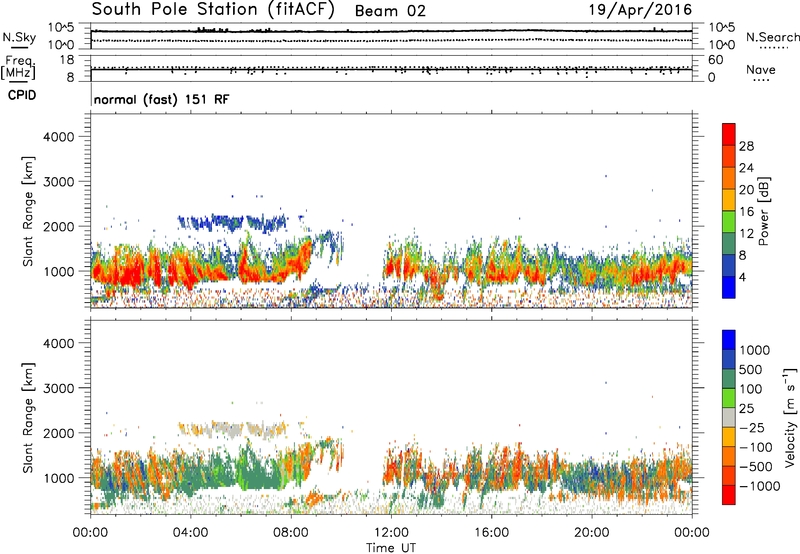
Task: Click the 'Beam 02' label
Action: pos(390,11)
